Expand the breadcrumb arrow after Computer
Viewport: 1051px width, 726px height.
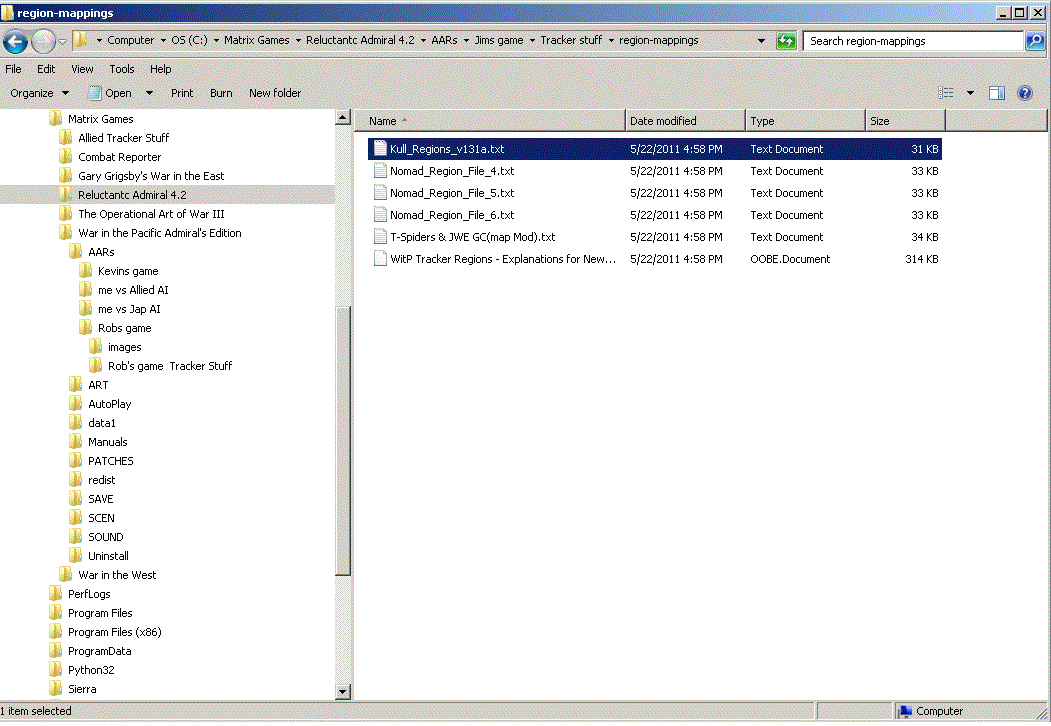[163, 40]
